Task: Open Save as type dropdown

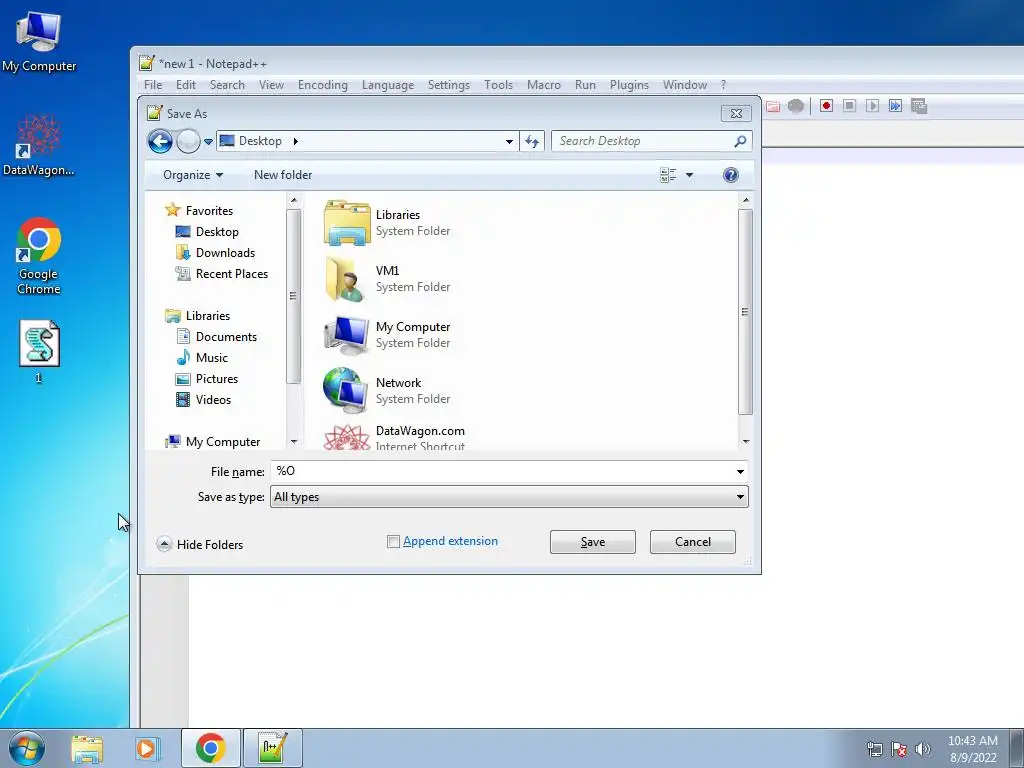Action: point(509,497)
